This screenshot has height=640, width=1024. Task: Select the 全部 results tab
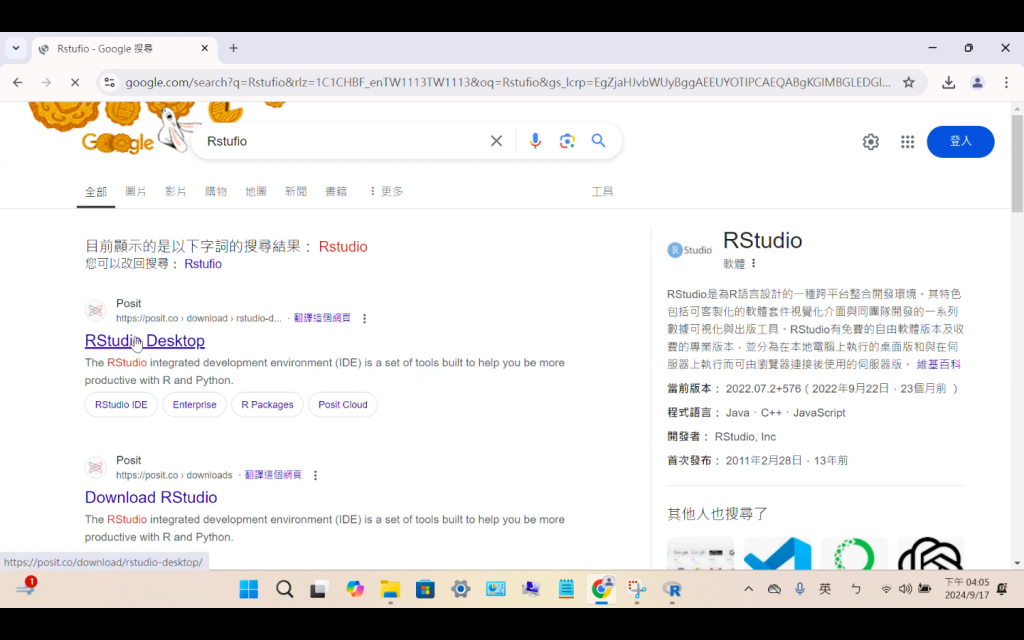tap(96, 192)
